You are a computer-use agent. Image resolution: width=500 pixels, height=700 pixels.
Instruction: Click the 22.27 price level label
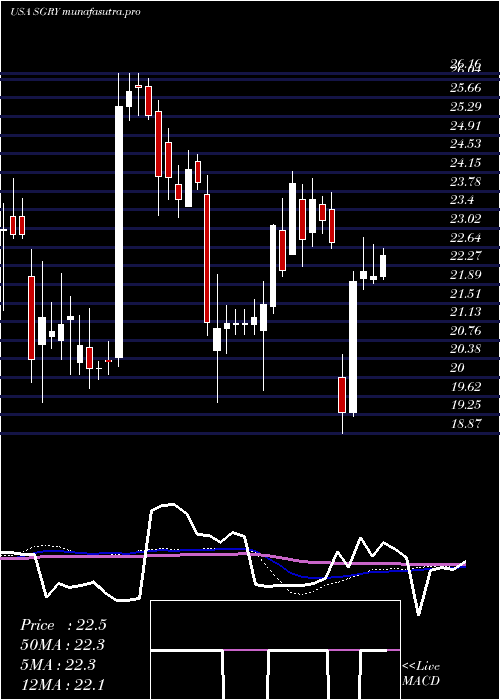[466, 256]
